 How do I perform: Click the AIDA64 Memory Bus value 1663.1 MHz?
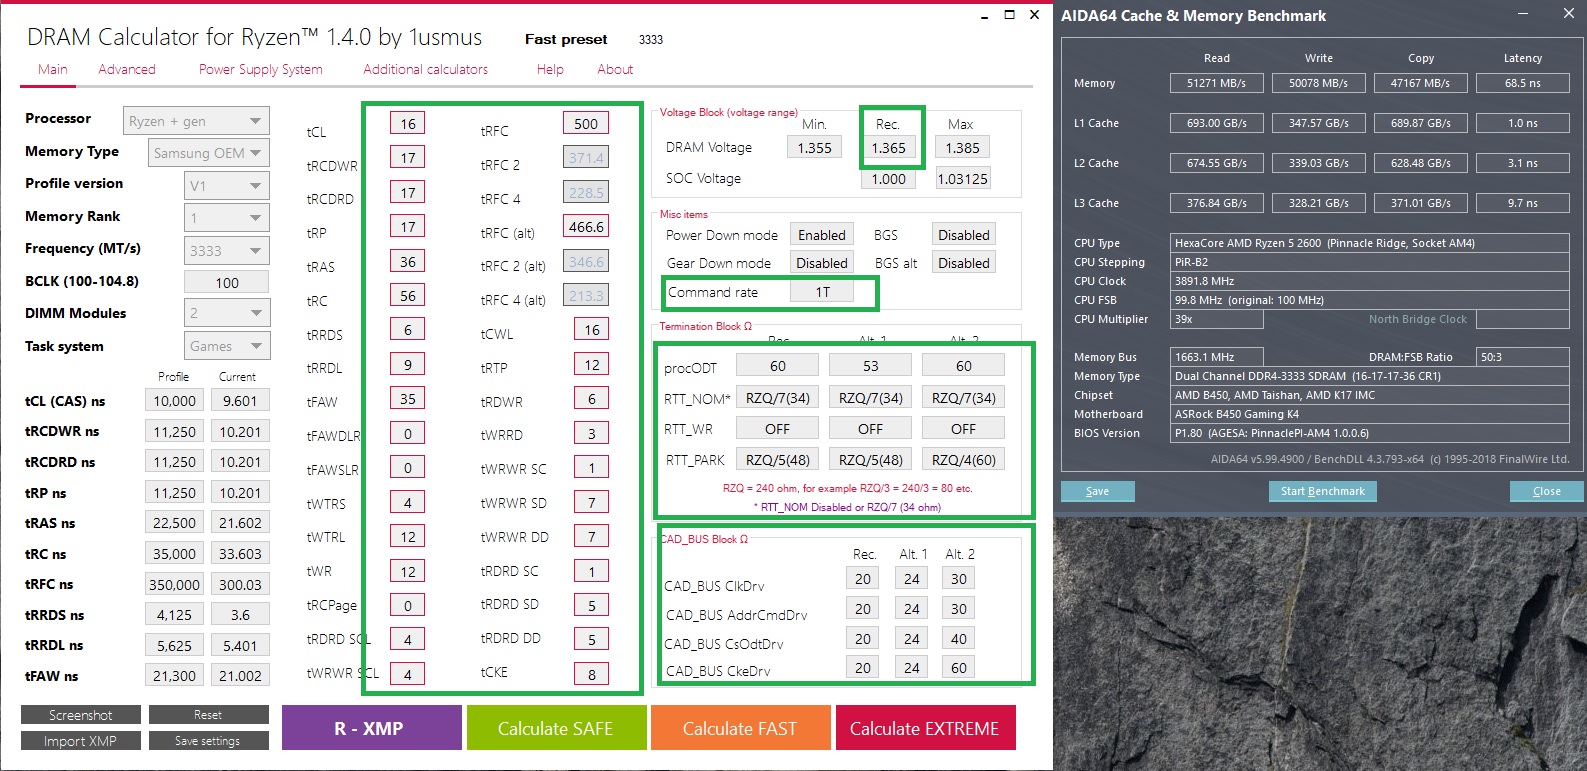(x=1216, y=357)
